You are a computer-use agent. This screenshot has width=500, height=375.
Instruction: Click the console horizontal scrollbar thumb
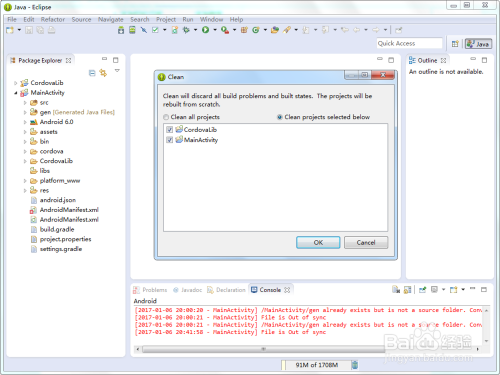coord(263,349)
